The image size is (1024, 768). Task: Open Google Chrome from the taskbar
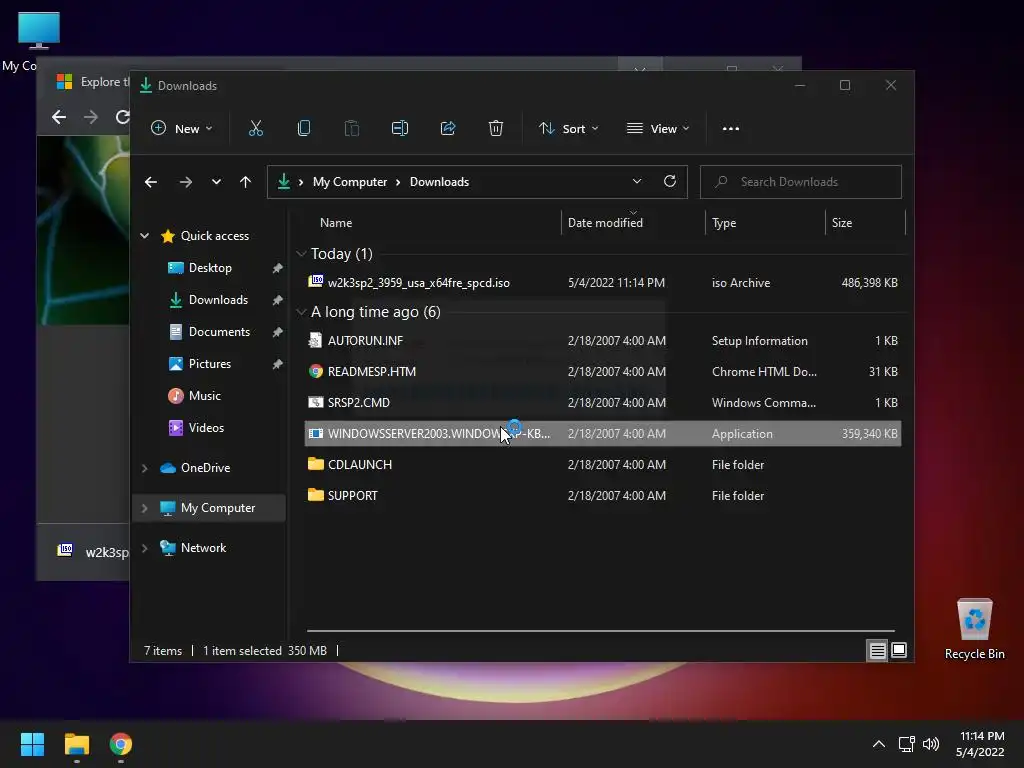(x=121, y=744)
